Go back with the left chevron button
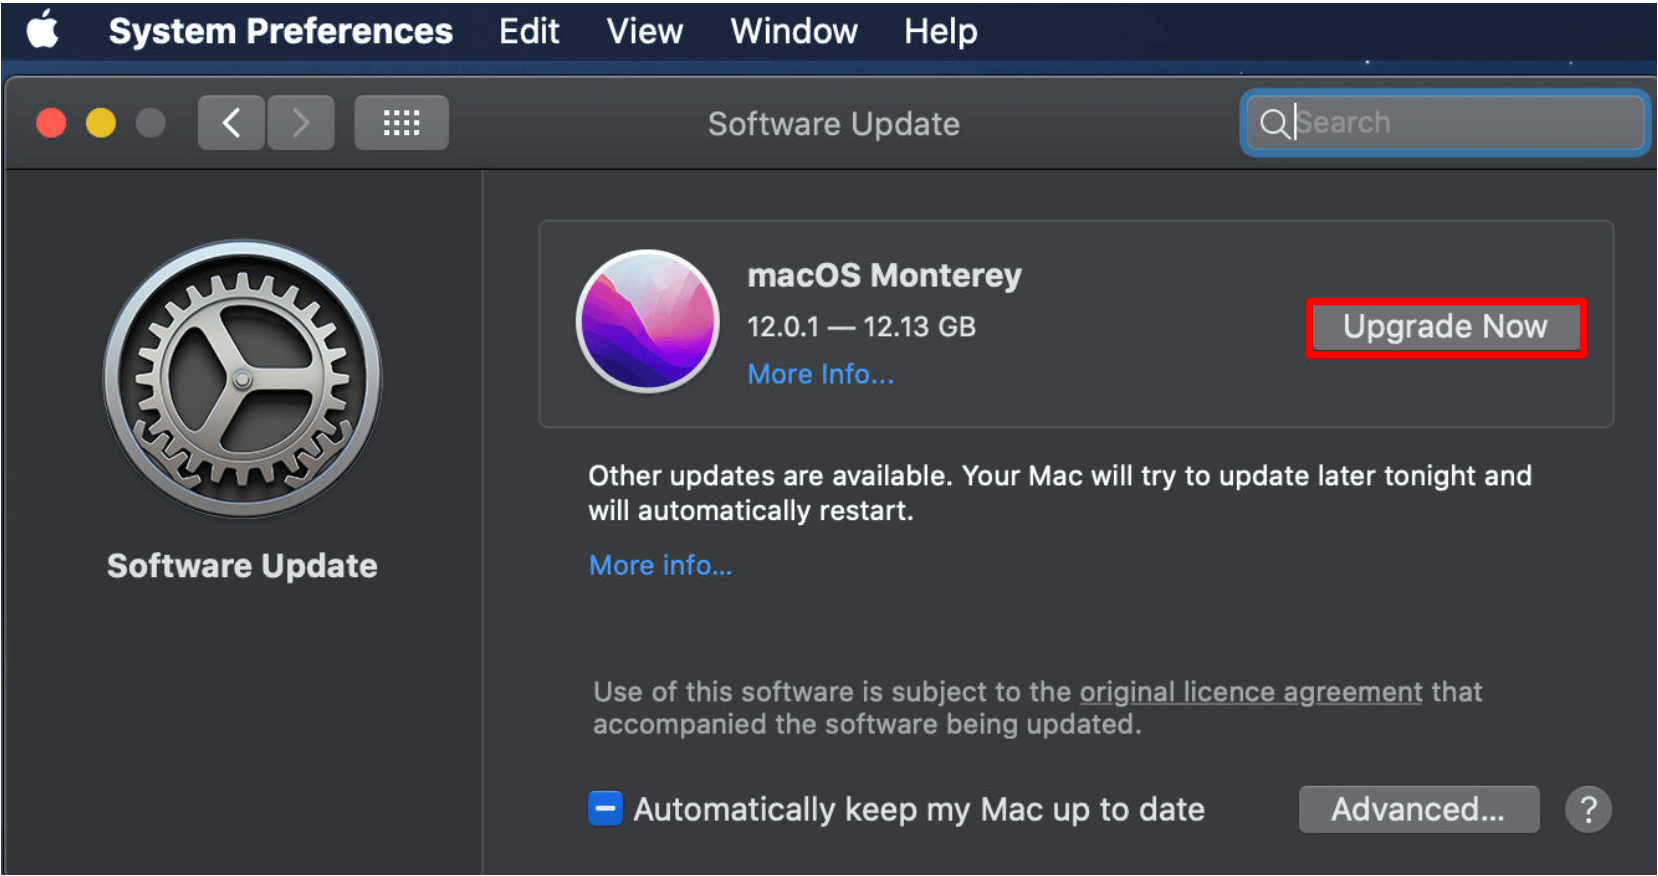Screen dimensions: 1658x876 point(231,123)
